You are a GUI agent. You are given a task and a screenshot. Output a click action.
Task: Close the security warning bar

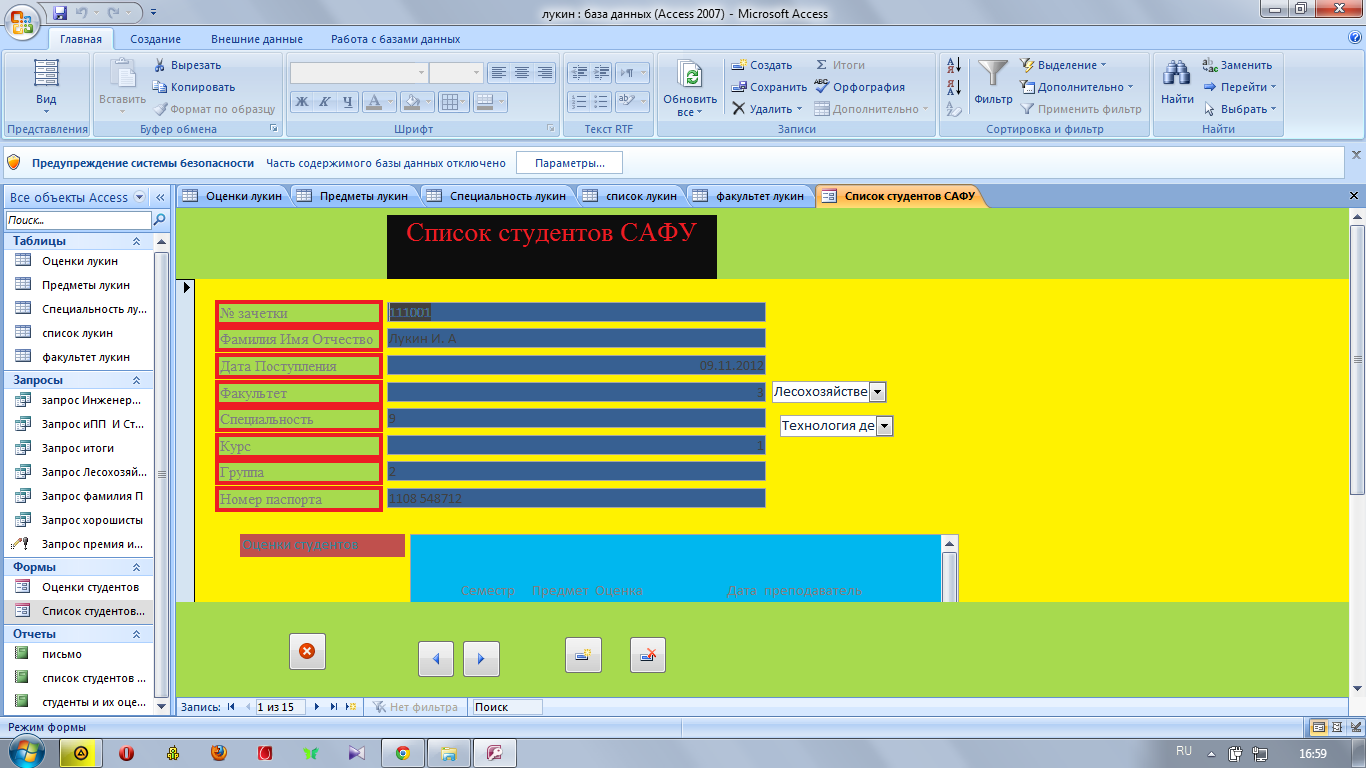1356,155
